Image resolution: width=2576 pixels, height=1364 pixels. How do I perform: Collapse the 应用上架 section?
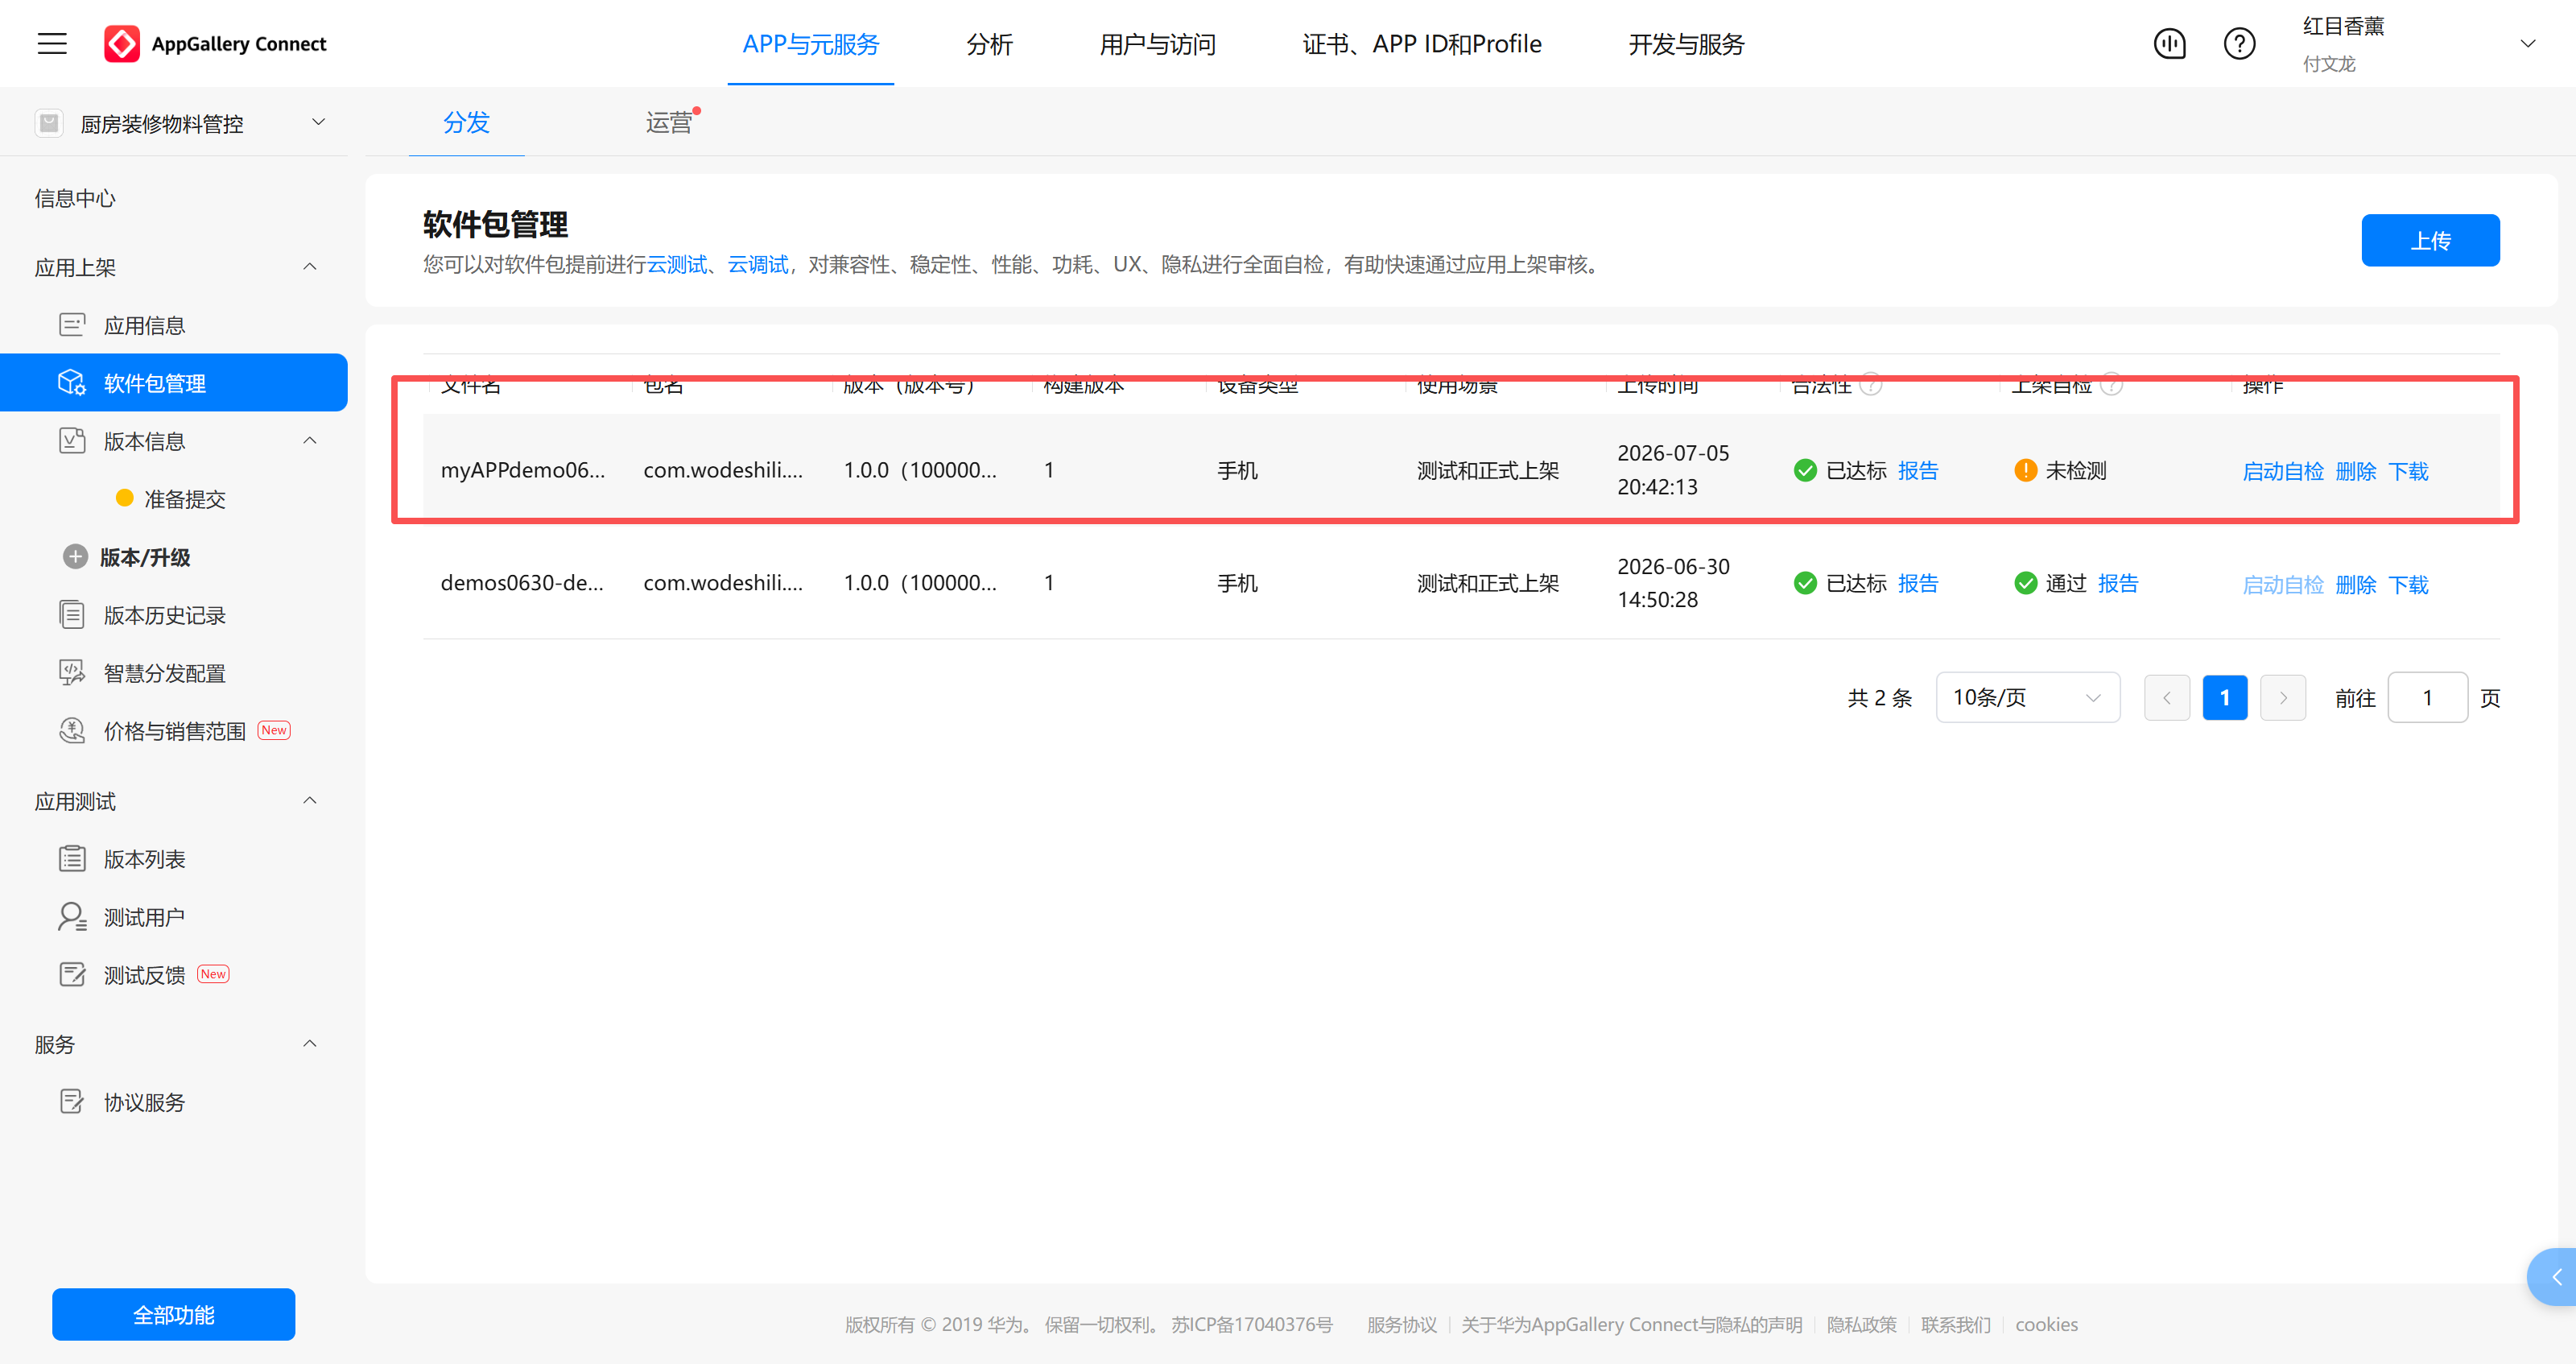click(310, 266)
